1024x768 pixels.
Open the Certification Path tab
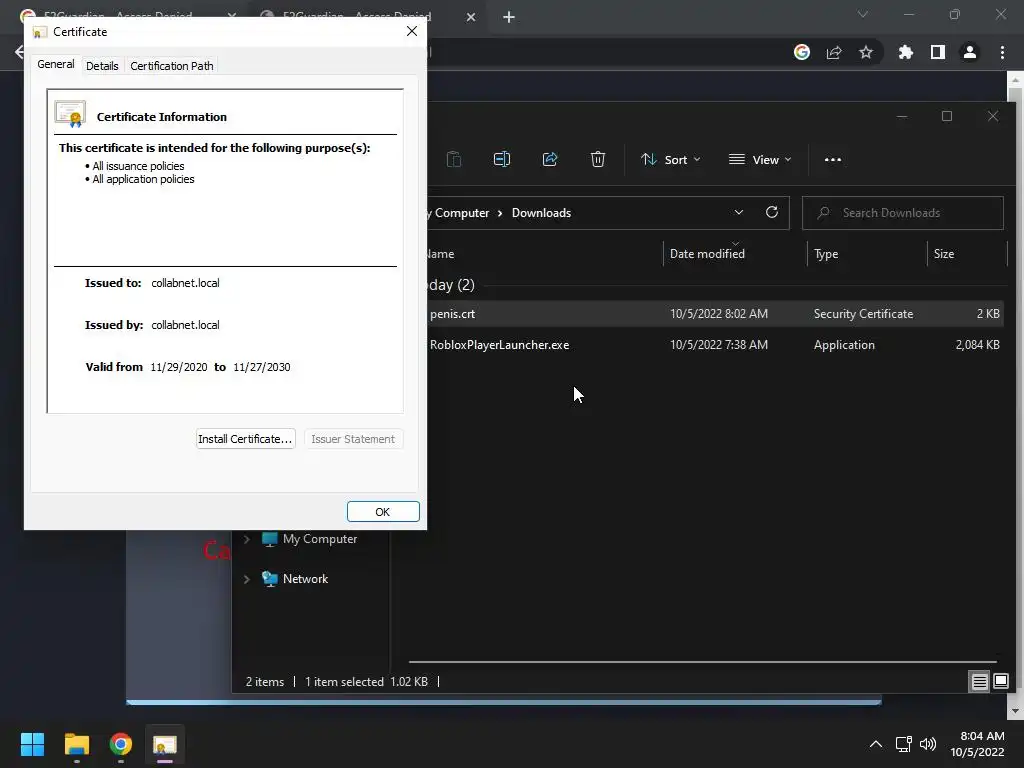172,65
